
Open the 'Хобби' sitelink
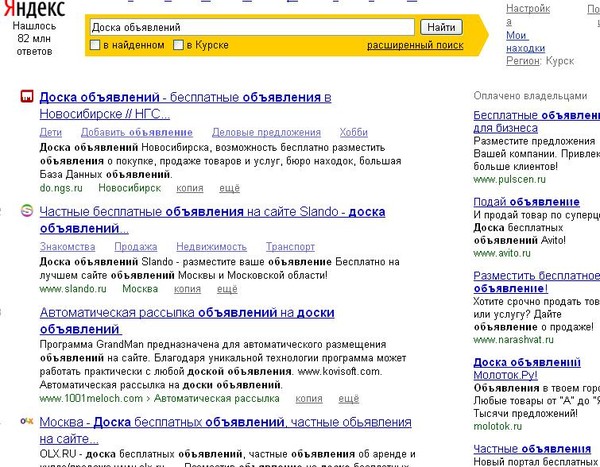(354, 132)
